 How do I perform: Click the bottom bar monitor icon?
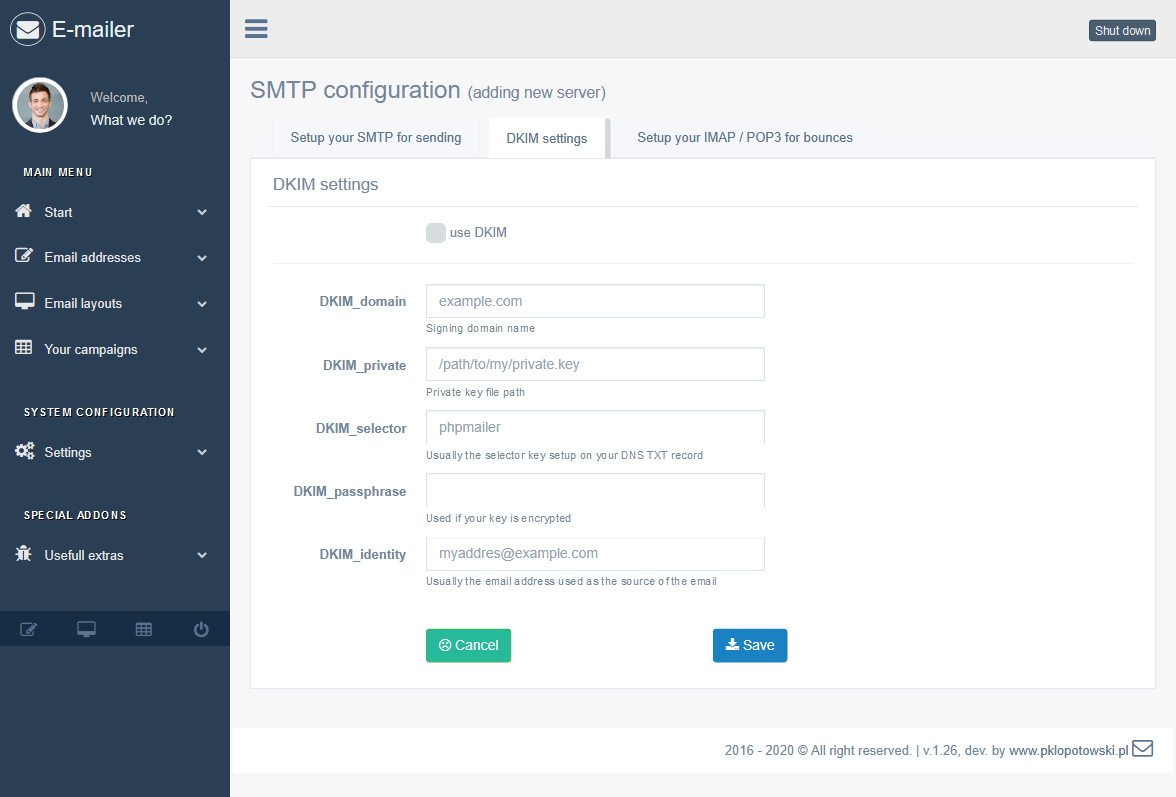(x=86, y=629)
